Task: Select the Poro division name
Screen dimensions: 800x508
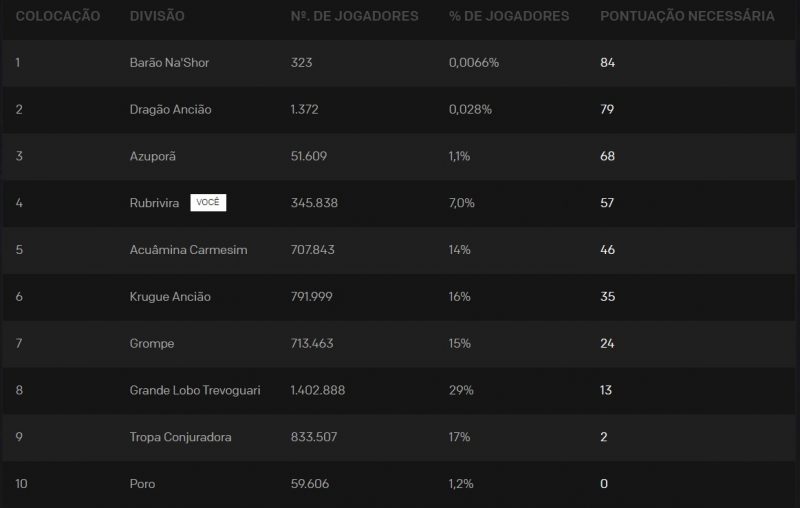Action: pos(142,484)
